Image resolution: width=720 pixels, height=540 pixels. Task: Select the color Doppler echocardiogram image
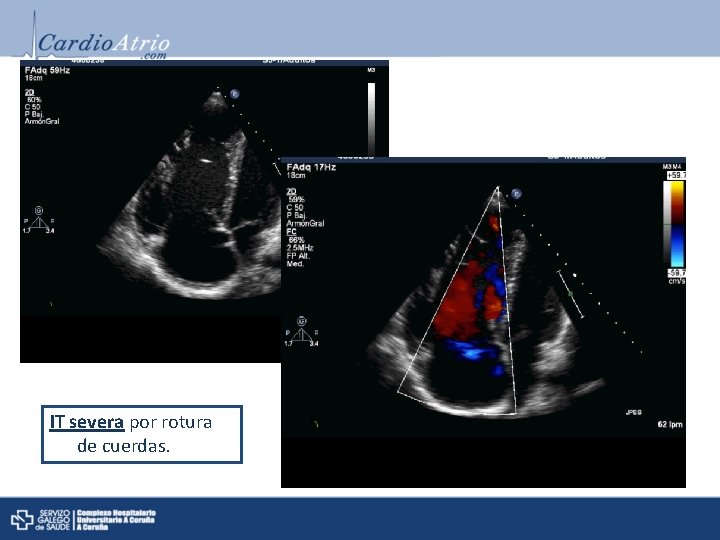[x=483, y=322]
